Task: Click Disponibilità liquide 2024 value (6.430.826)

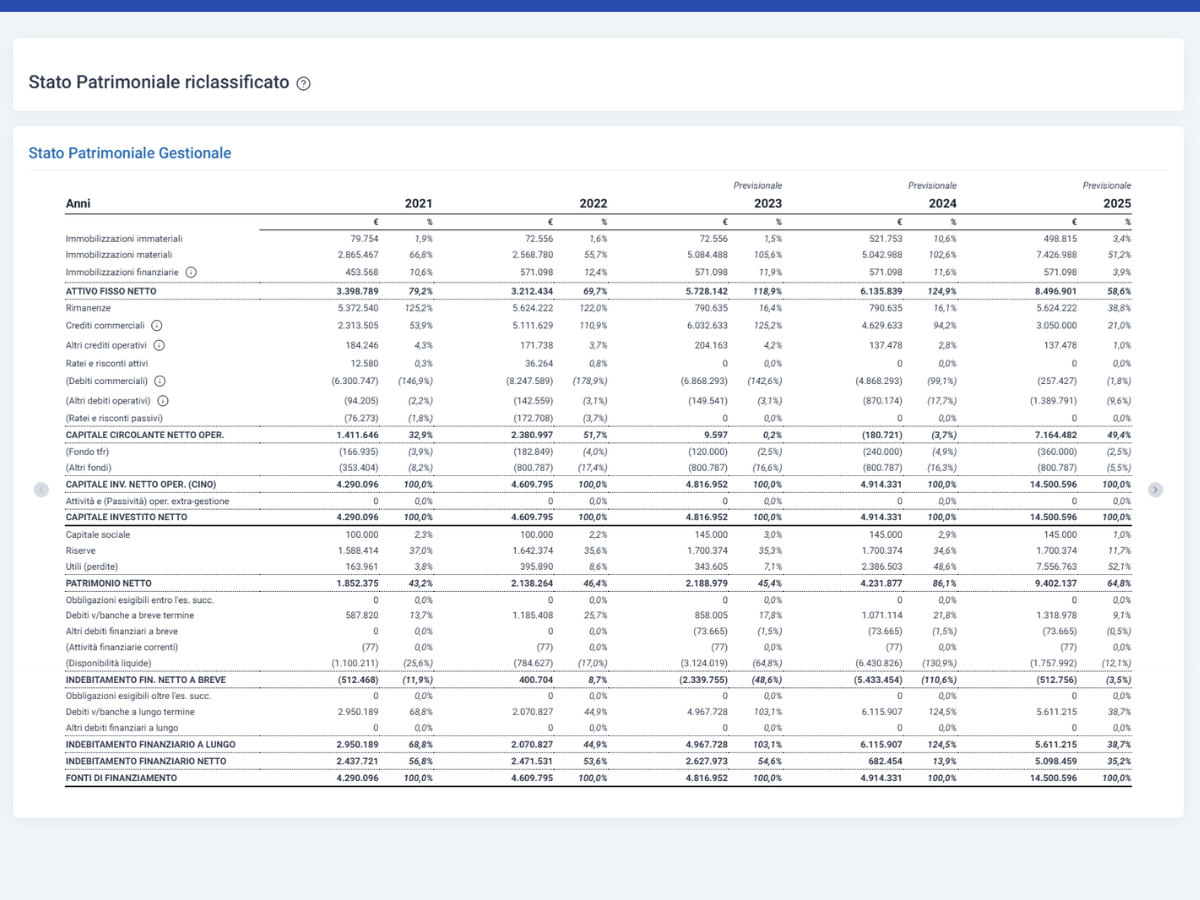Action: (x=879, y=664)
